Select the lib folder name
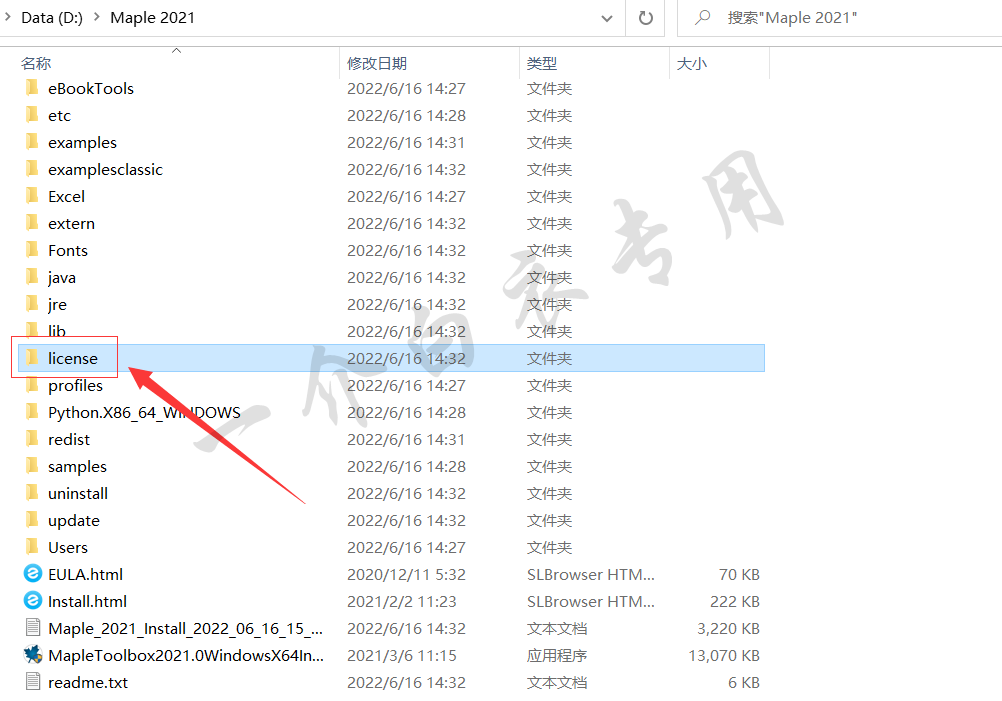Image resolution: width=1002 pixels, height=701 pixels. (x=57, y=331)
